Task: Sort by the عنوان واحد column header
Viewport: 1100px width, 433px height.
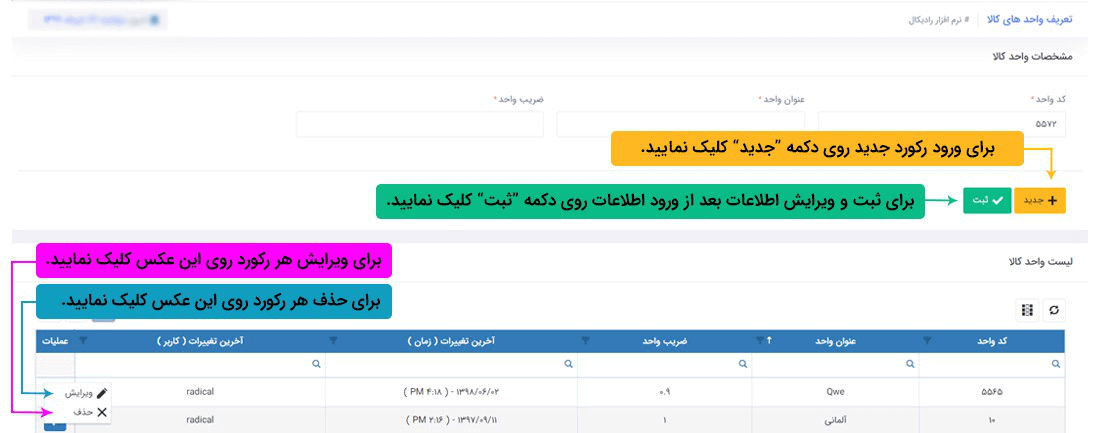Action: point(835,340)
